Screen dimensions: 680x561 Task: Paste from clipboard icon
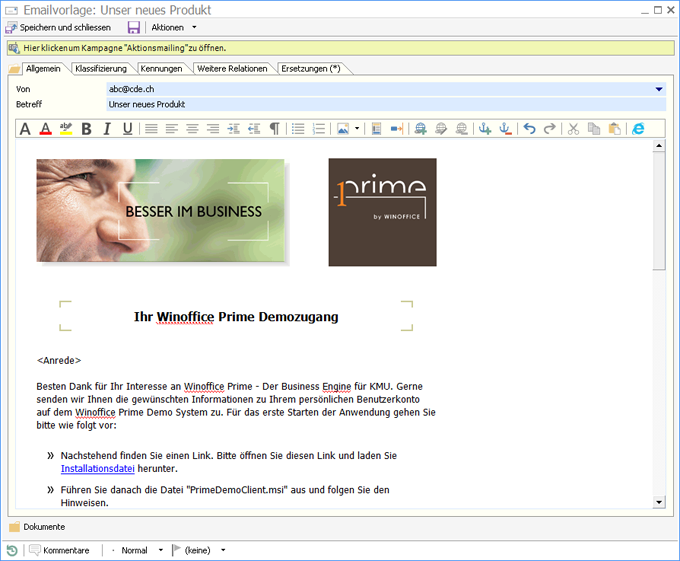[614, 129]
